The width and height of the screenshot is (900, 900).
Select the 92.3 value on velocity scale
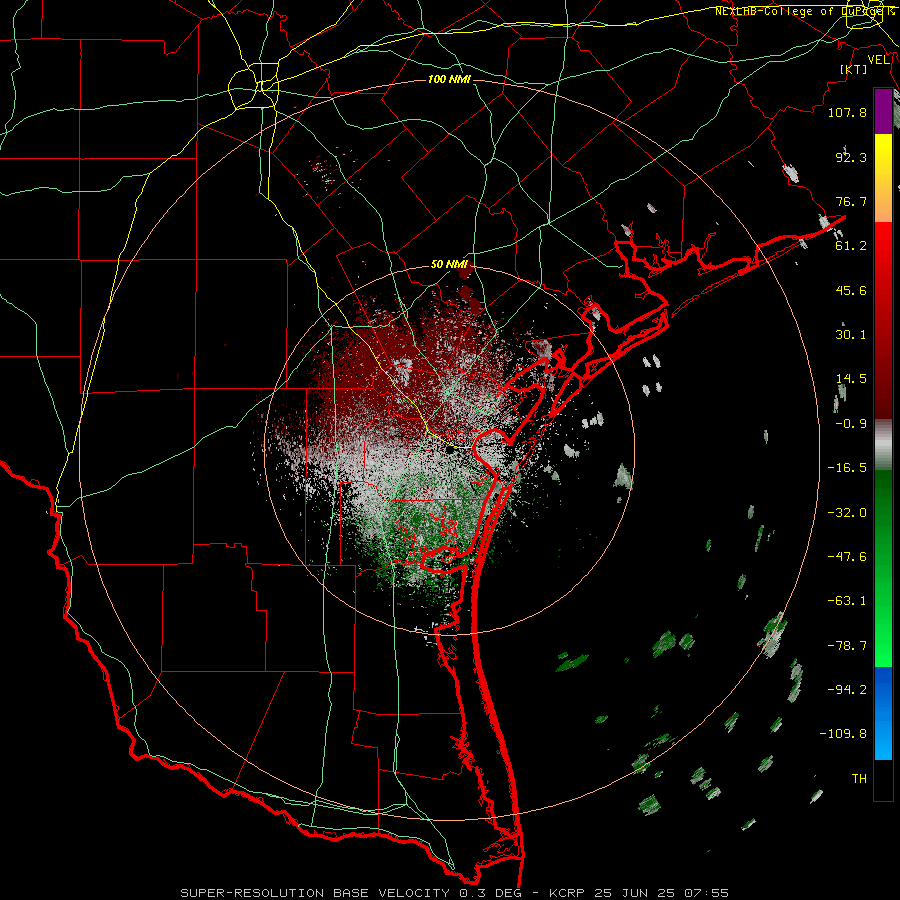click(x=851, y=157)
